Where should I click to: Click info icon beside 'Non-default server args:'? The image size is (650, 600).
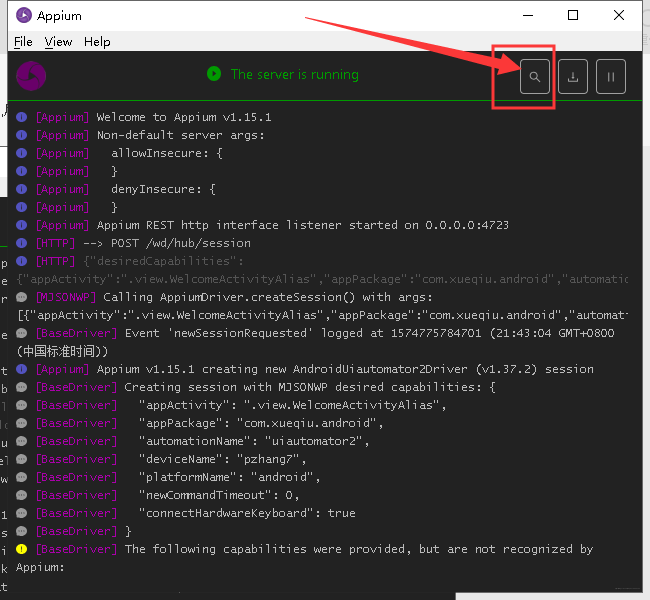[x=22, y=135]
